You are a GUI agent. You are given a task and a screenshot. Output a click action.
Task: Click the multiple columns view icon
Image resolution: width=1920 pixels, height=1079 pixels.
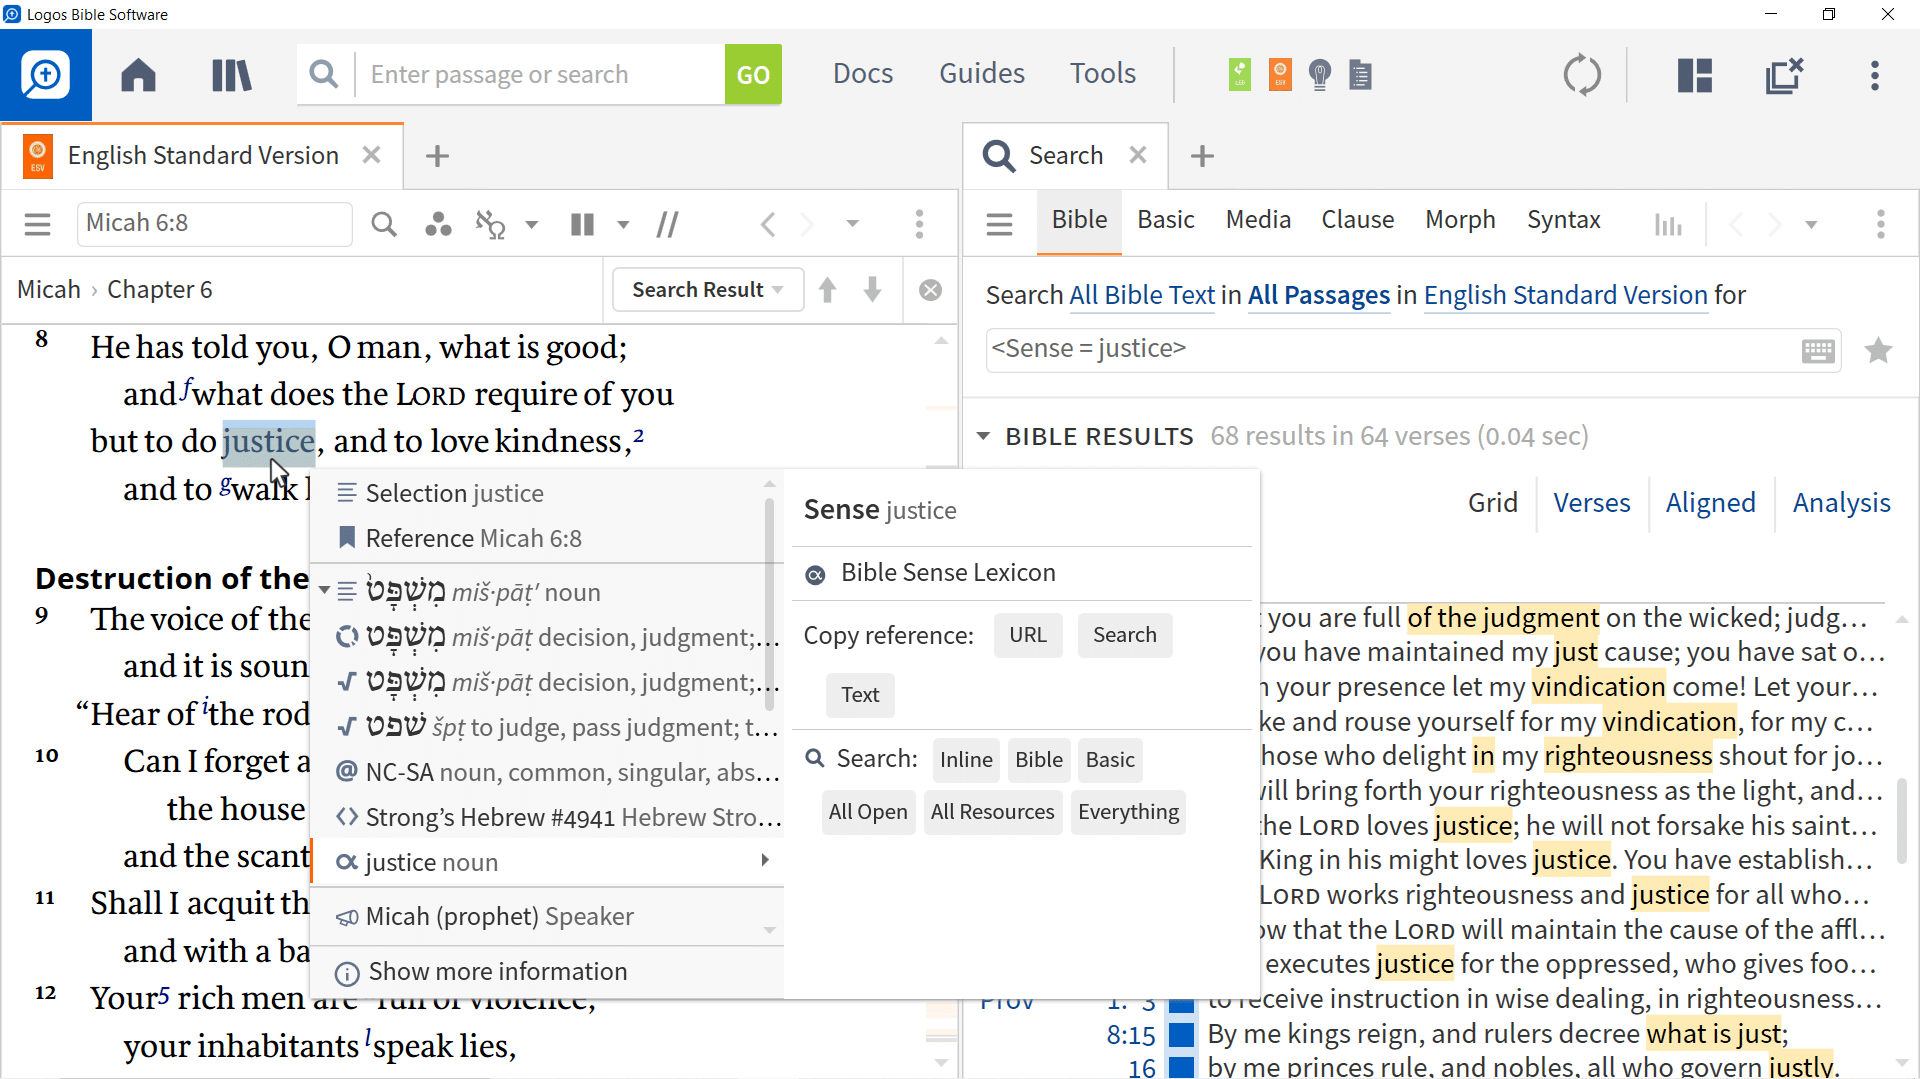coord(582,223)
